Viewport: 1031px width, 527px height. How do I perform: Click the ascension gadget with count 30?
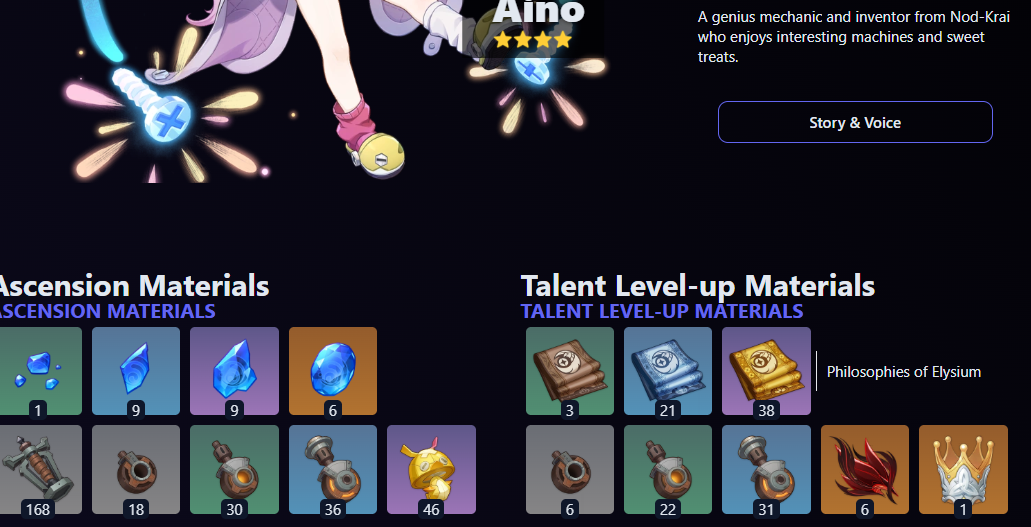tap(234, 470)
